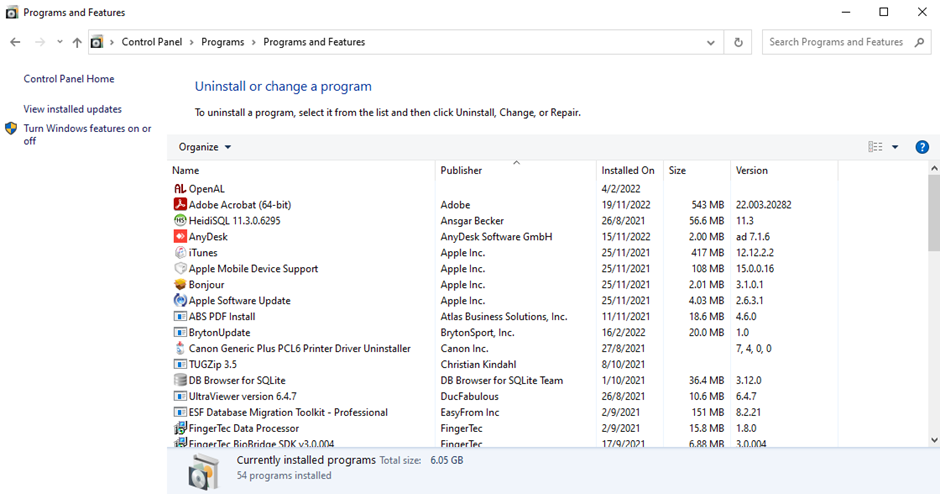Open the help question mark icon

(x=922, y=147)
